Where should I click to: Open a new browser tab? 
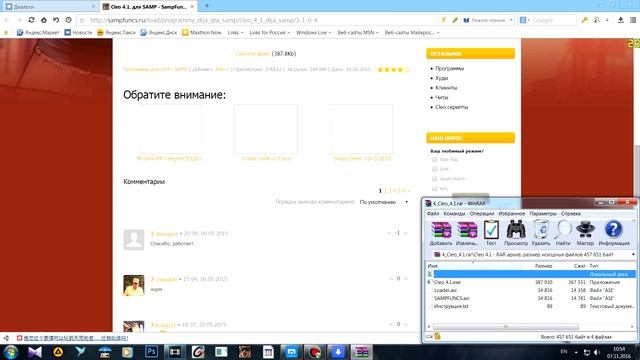click(x=207, y=6)
